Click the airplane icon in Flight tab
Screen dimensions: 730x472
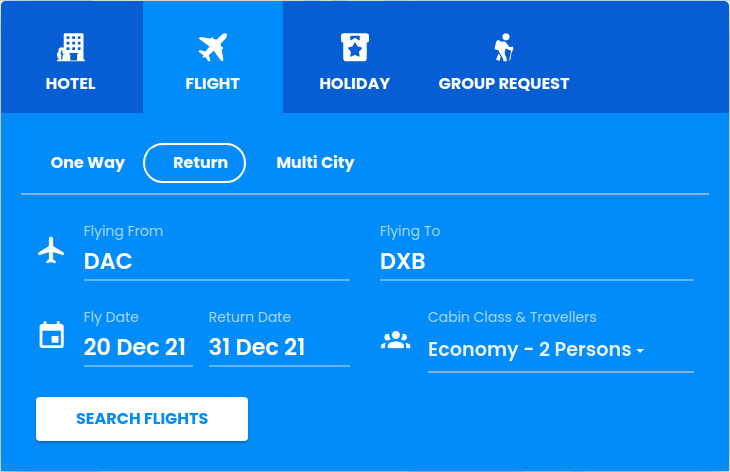coord(213,47)
